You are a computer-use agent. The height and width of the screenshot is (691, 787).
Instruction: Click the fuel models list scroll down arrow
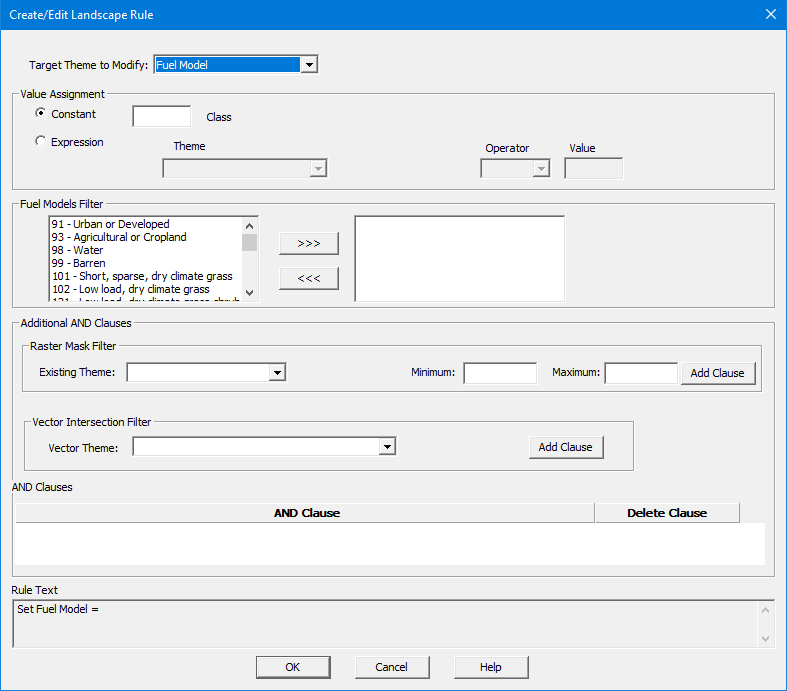point(249,293)
